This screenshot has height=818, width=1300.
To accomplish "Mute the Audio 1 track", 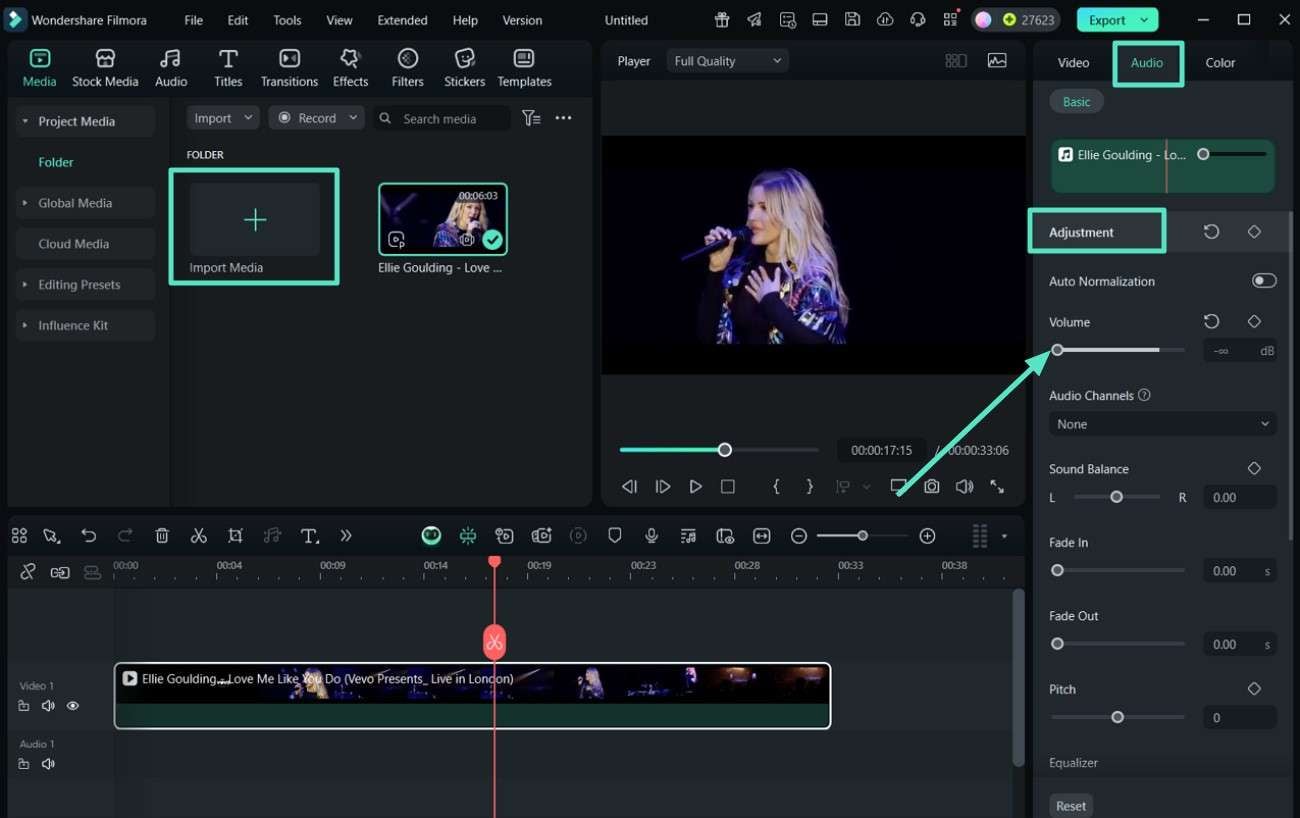I will tap(48, 764).
